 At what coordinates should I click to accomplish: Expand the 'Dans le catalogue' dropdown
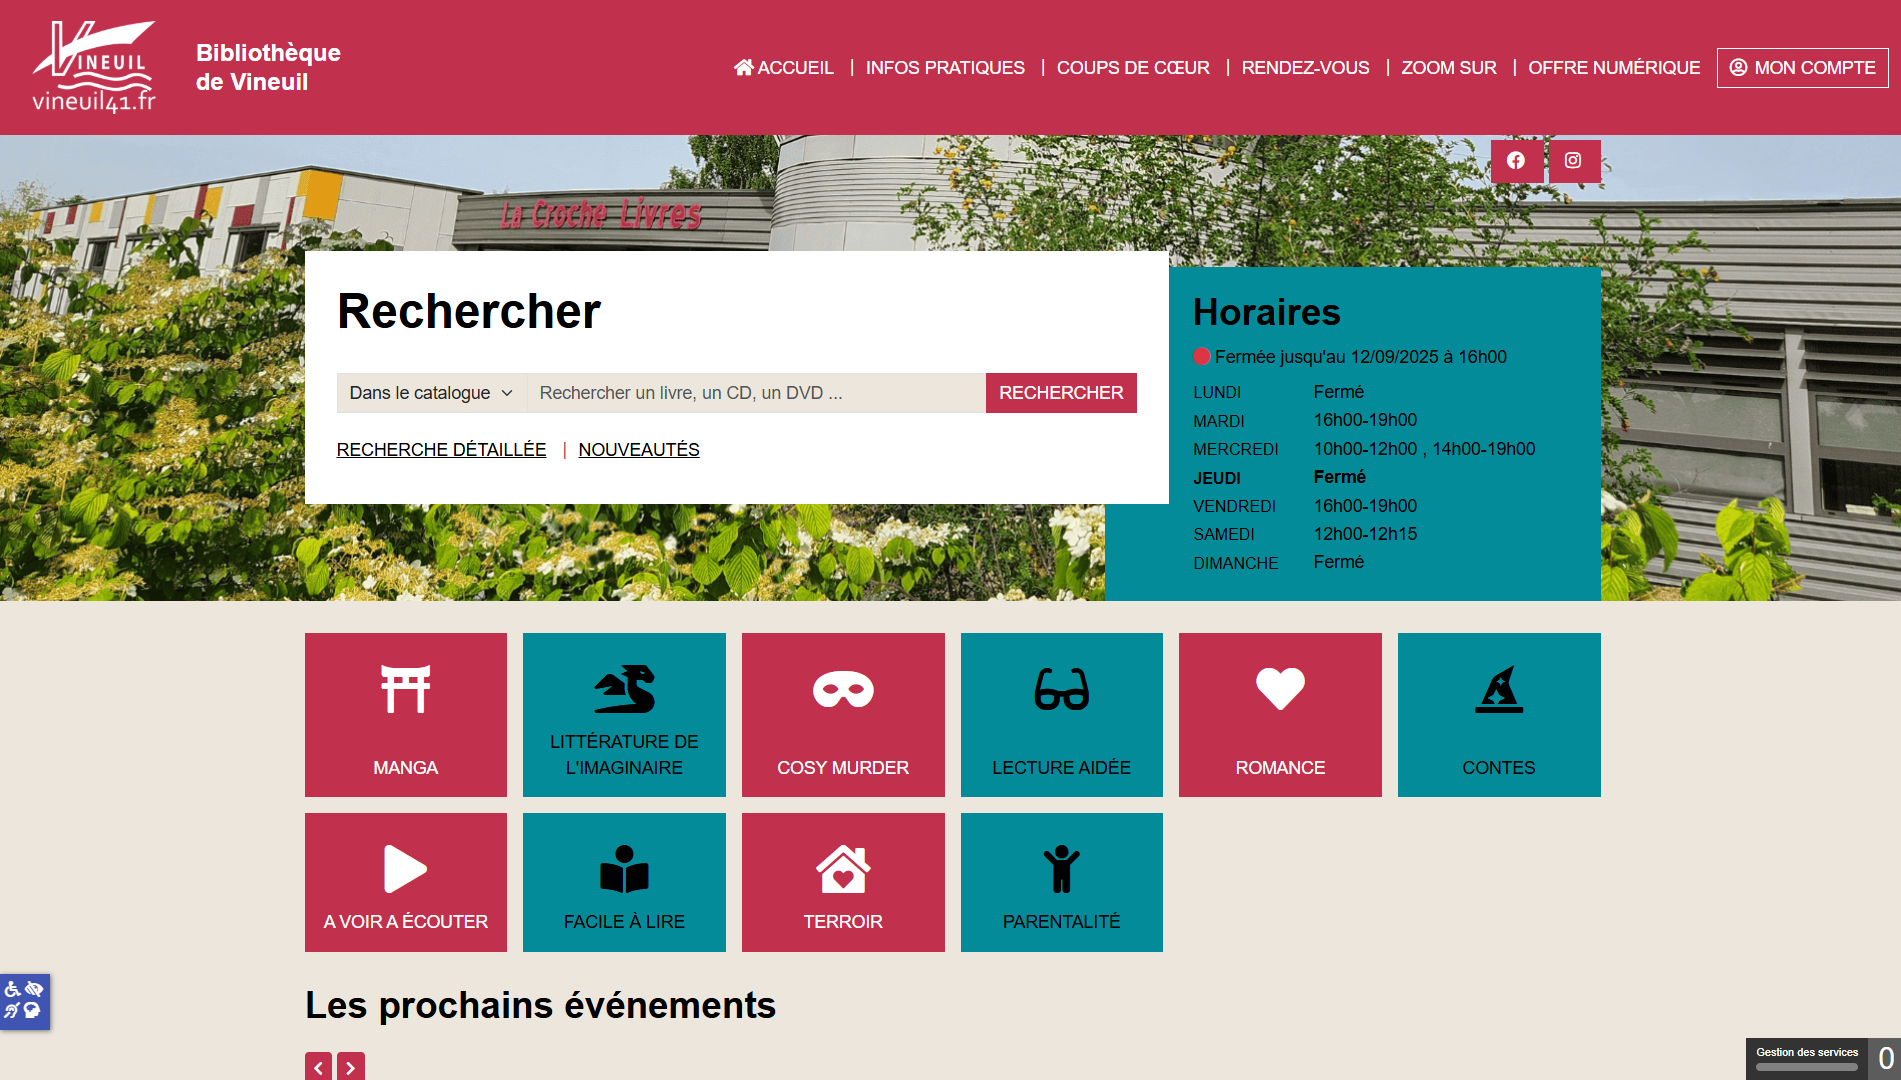pyautogui.click(x=431, y=393)
